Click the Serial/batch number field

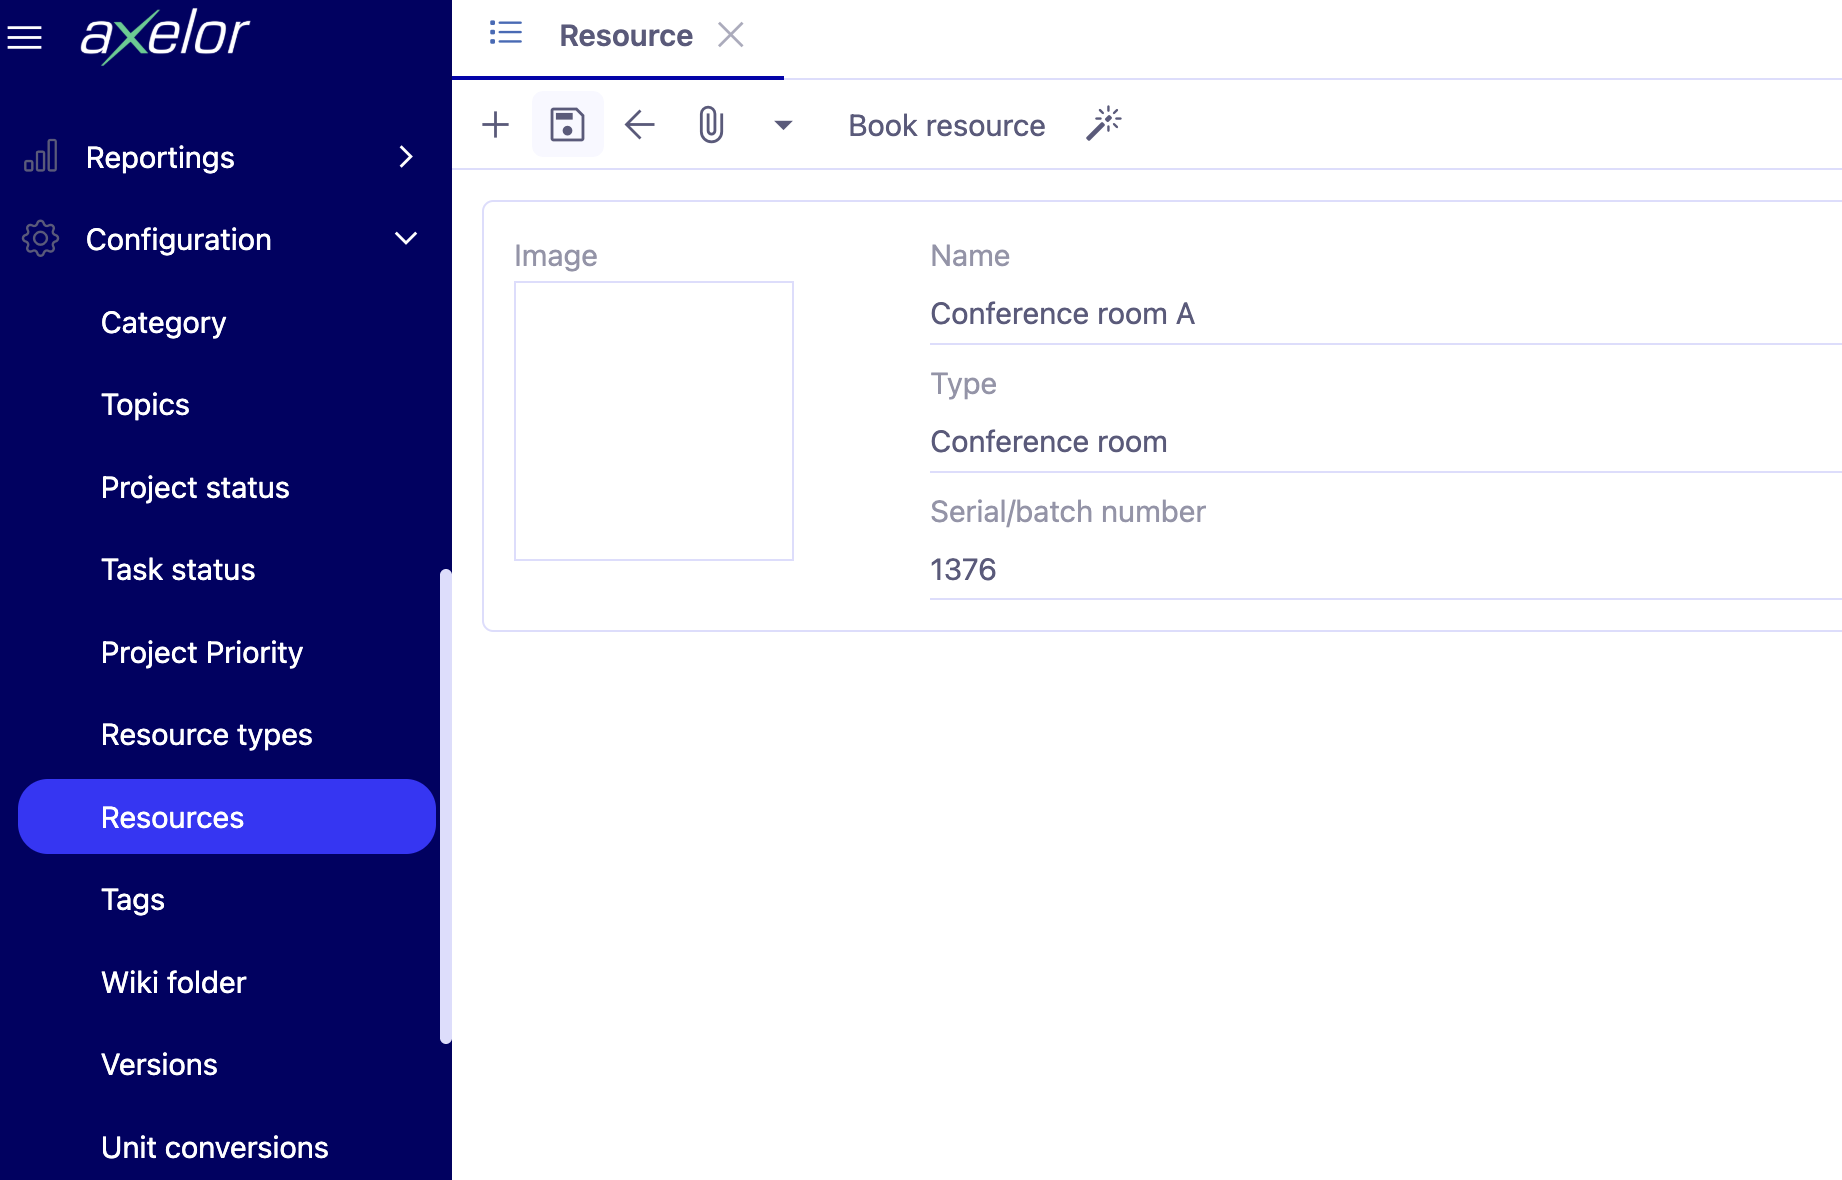pyautogui.click(x=1200, y=568)
